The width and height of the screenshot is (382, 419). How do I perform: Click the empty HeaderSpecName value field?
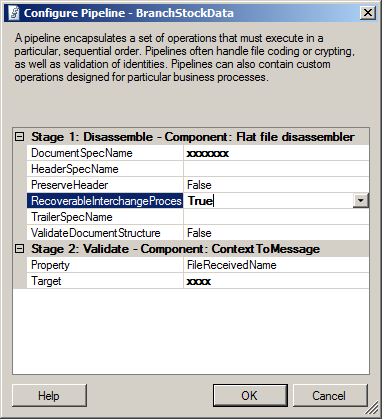276,169
